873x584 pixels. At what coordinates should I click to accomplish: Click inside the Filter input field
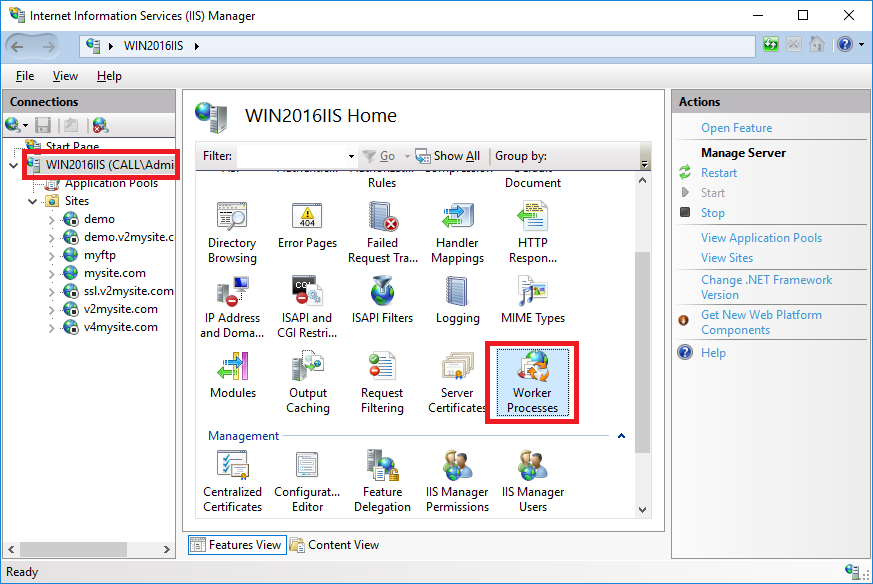point(292,156)
